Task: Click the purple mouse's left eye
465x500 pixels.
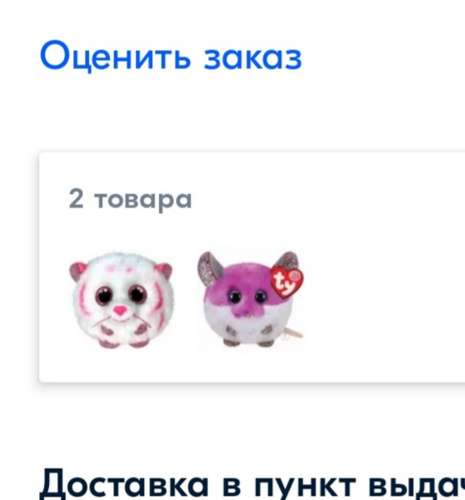Action: [234, 296]
